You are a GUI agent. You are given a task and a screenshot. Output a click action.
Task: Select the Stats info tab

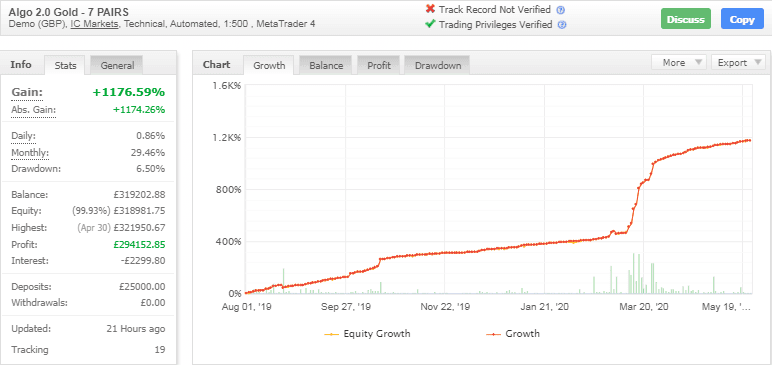click(x=65, y=65)
